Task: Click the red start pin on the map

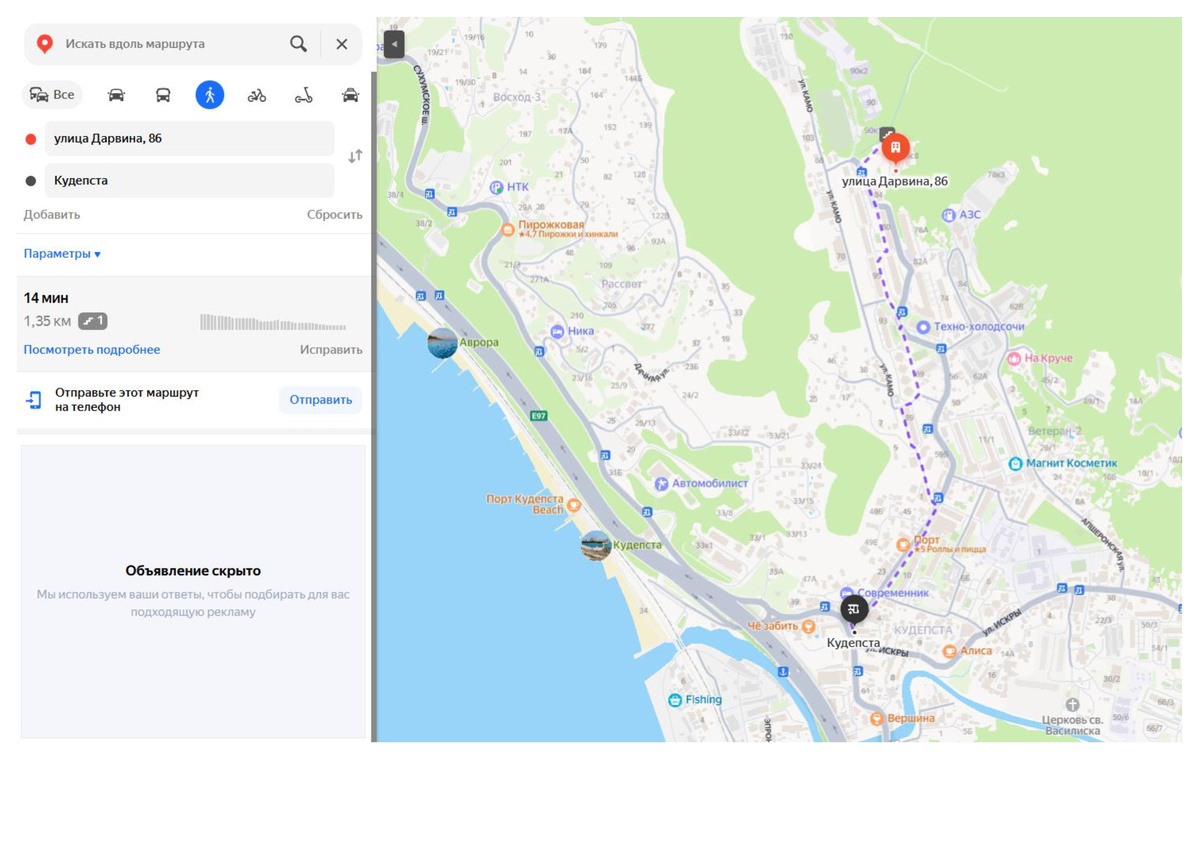Action: [x=895, y=150]
